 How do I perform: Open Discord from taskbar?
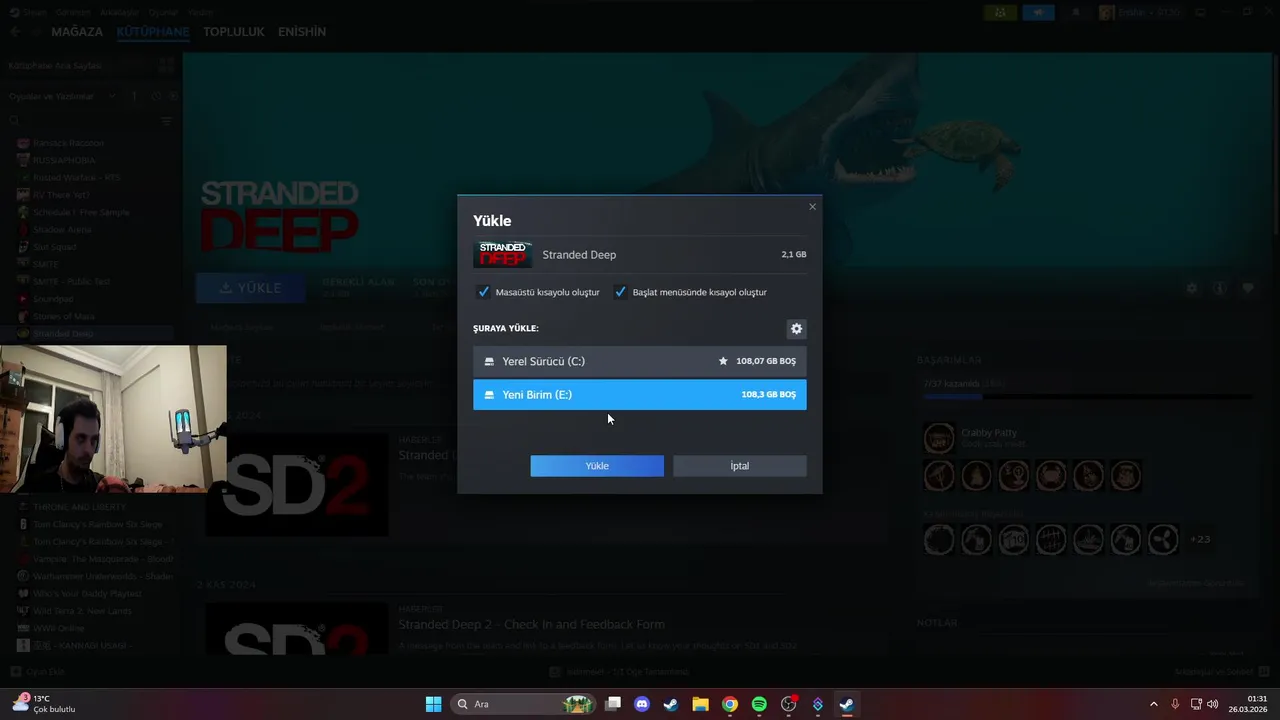[642, 704]
